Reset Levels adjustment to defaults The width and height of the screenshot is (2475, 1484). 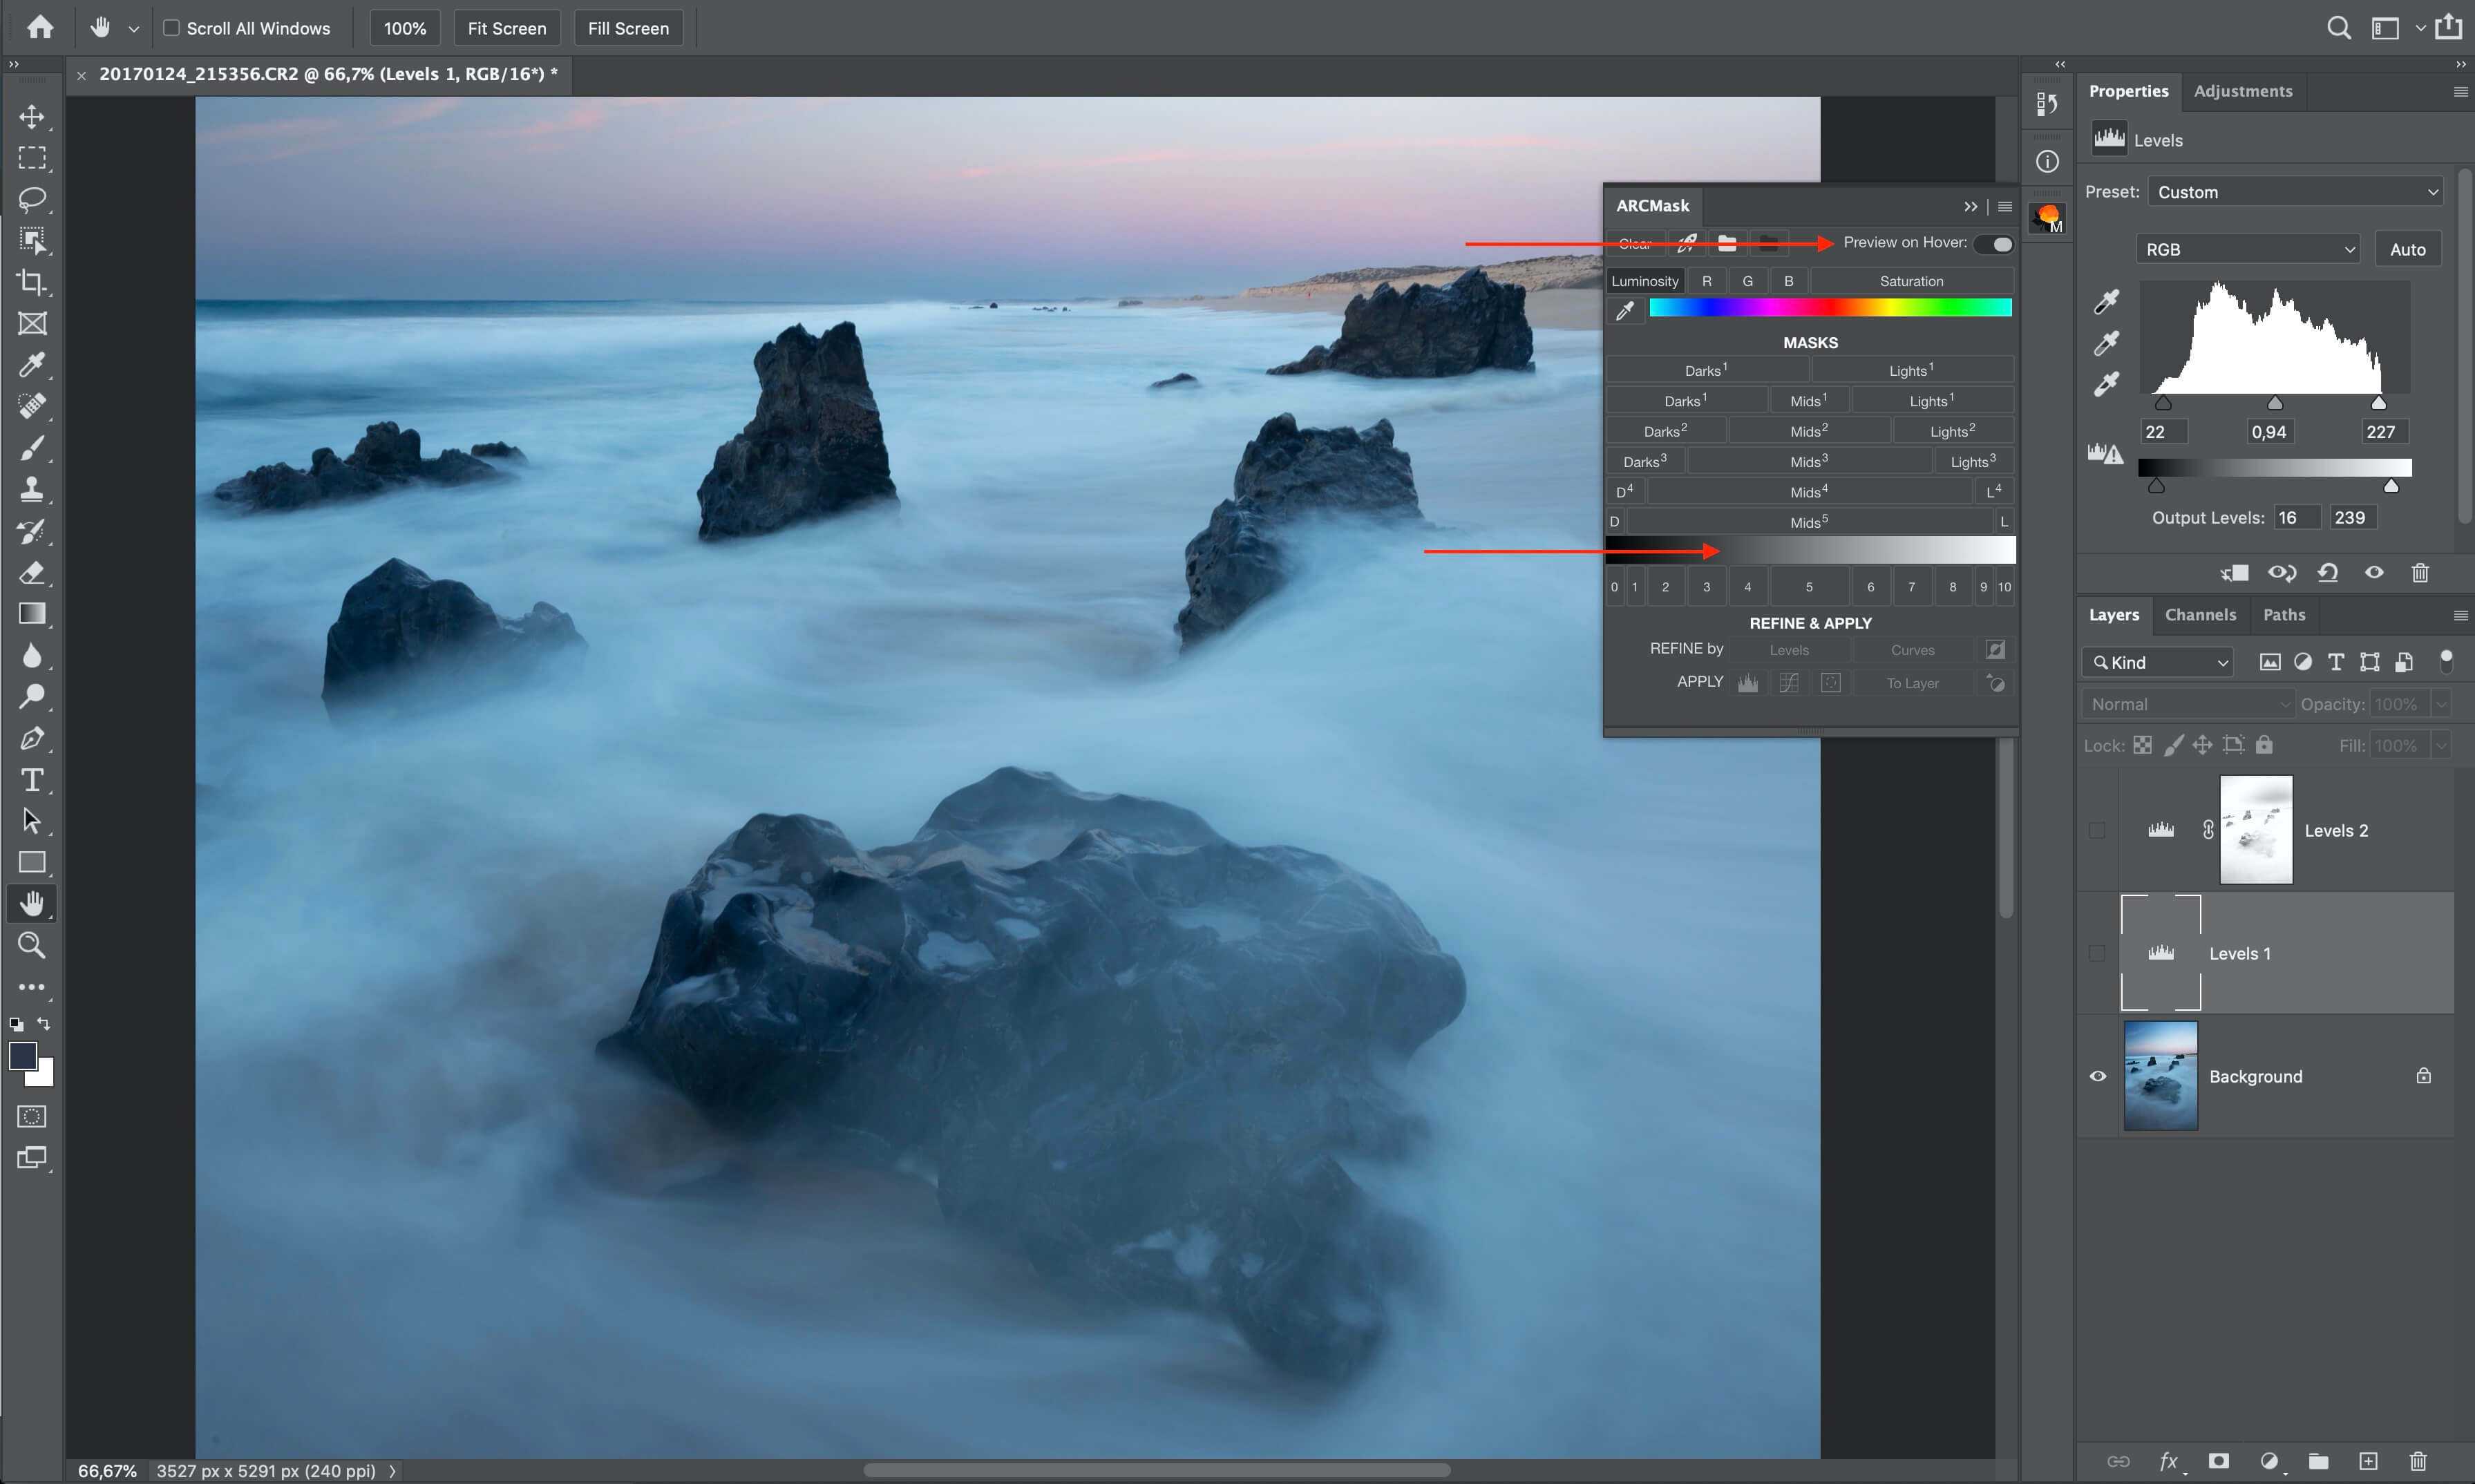coord(2328,573)
